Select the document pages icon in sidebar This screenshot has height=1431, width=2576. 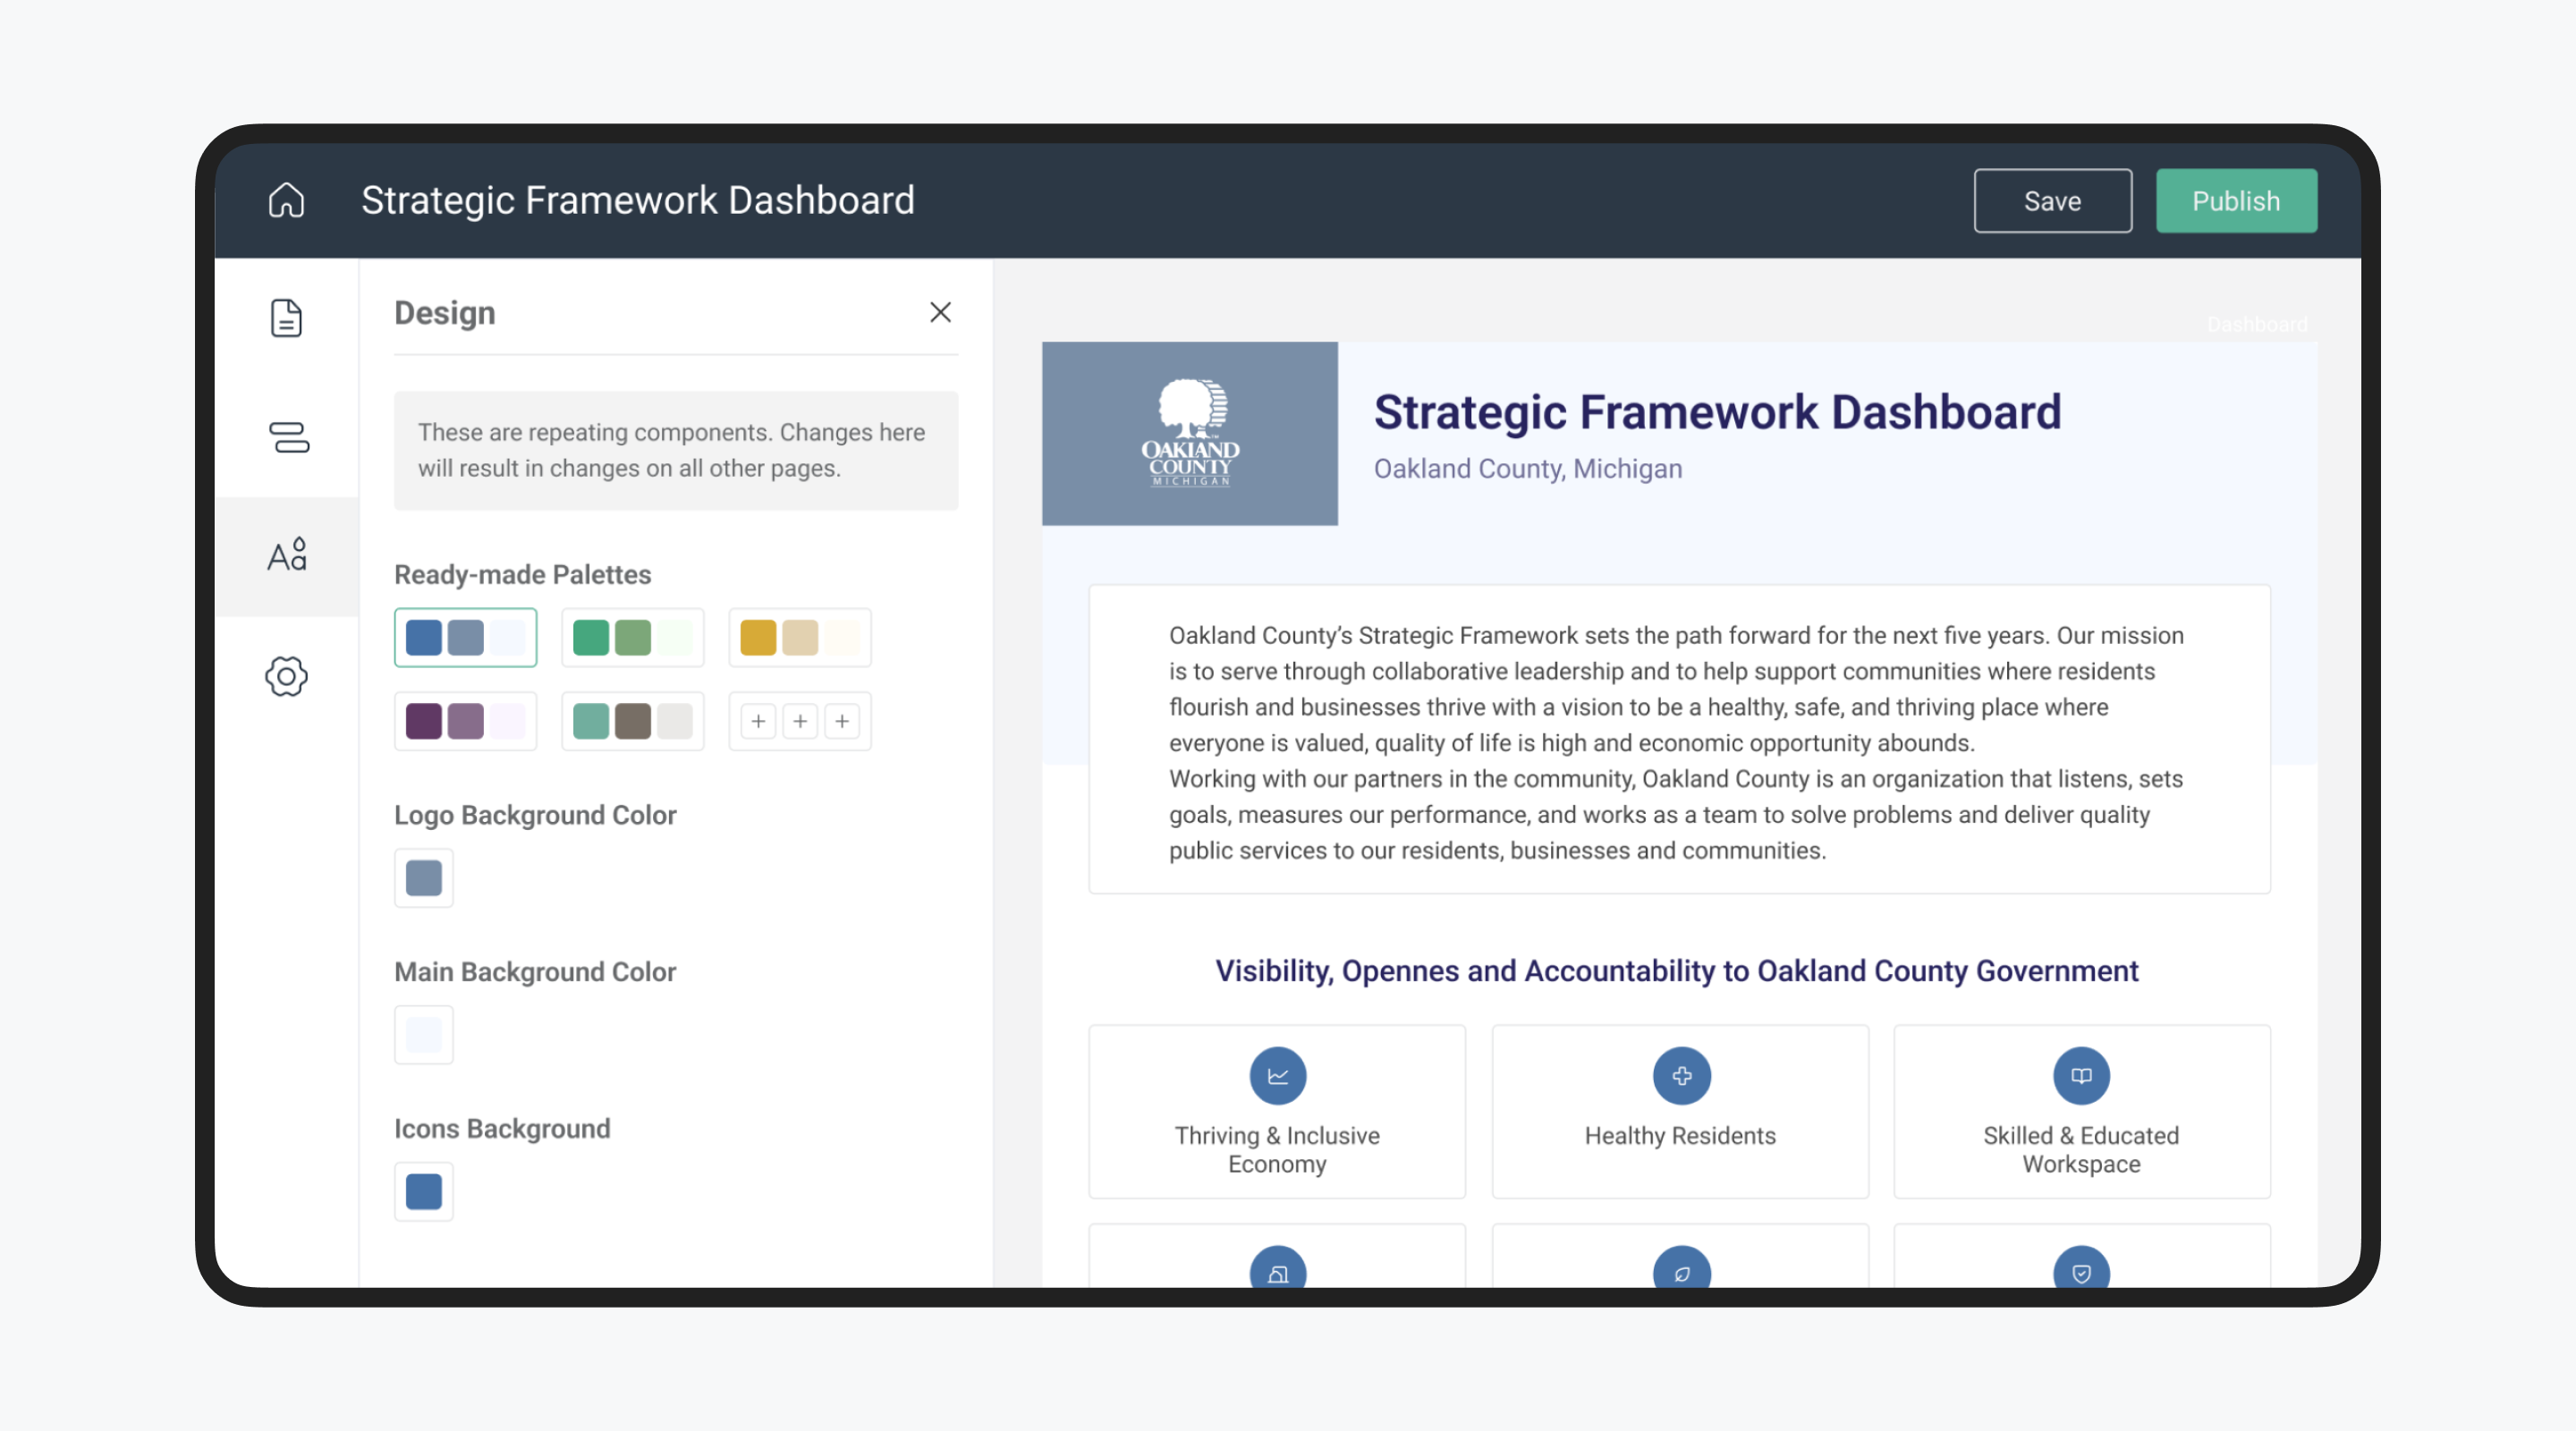[286, 318]
